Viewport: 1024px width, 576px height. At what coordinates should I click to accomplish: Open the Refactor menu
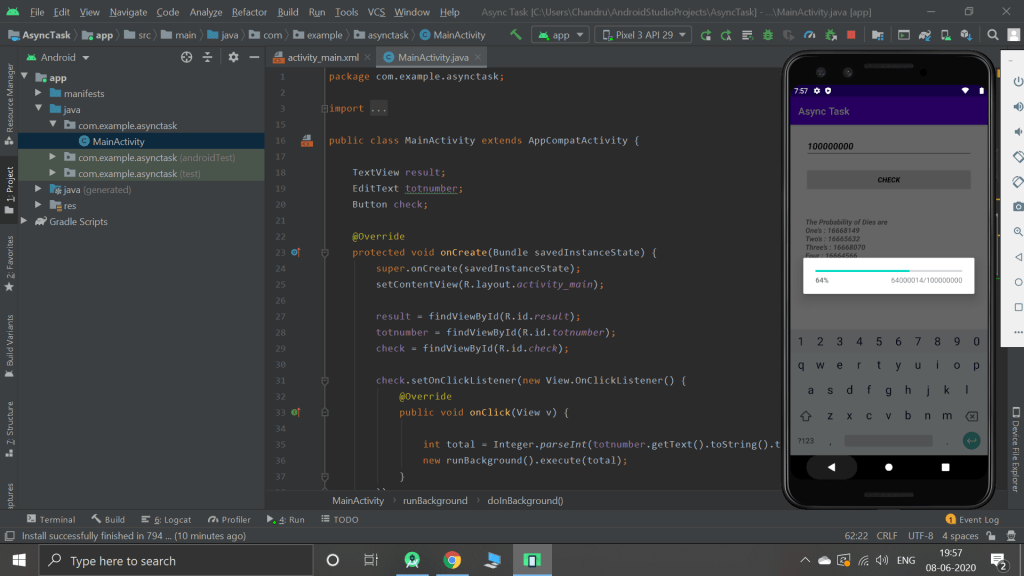point(249,12)
